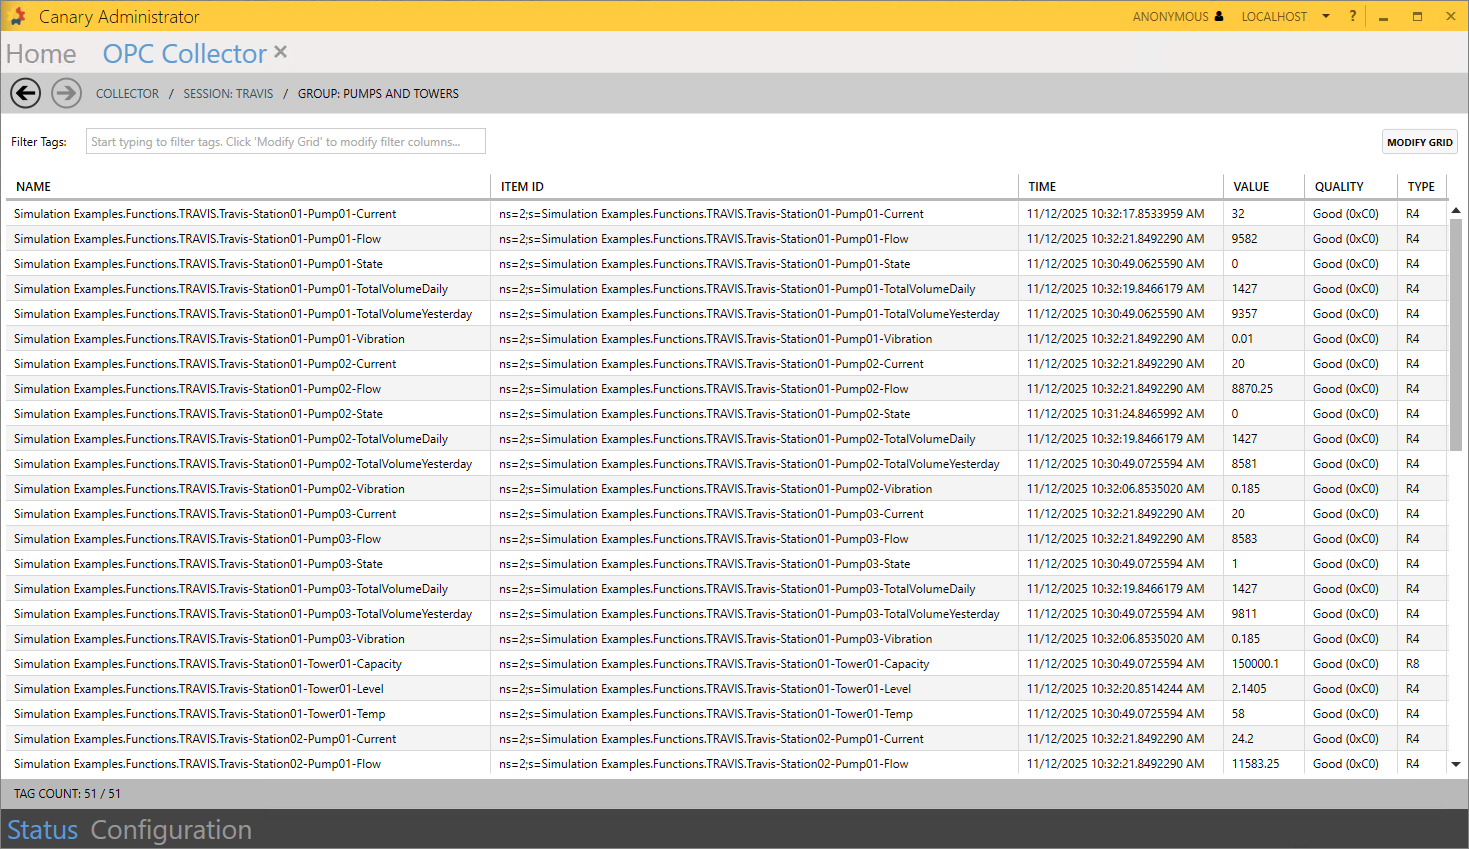The width and height of the screenshot is (1469, 849).
Task: Open the Configuration tab
Action: 171,830
